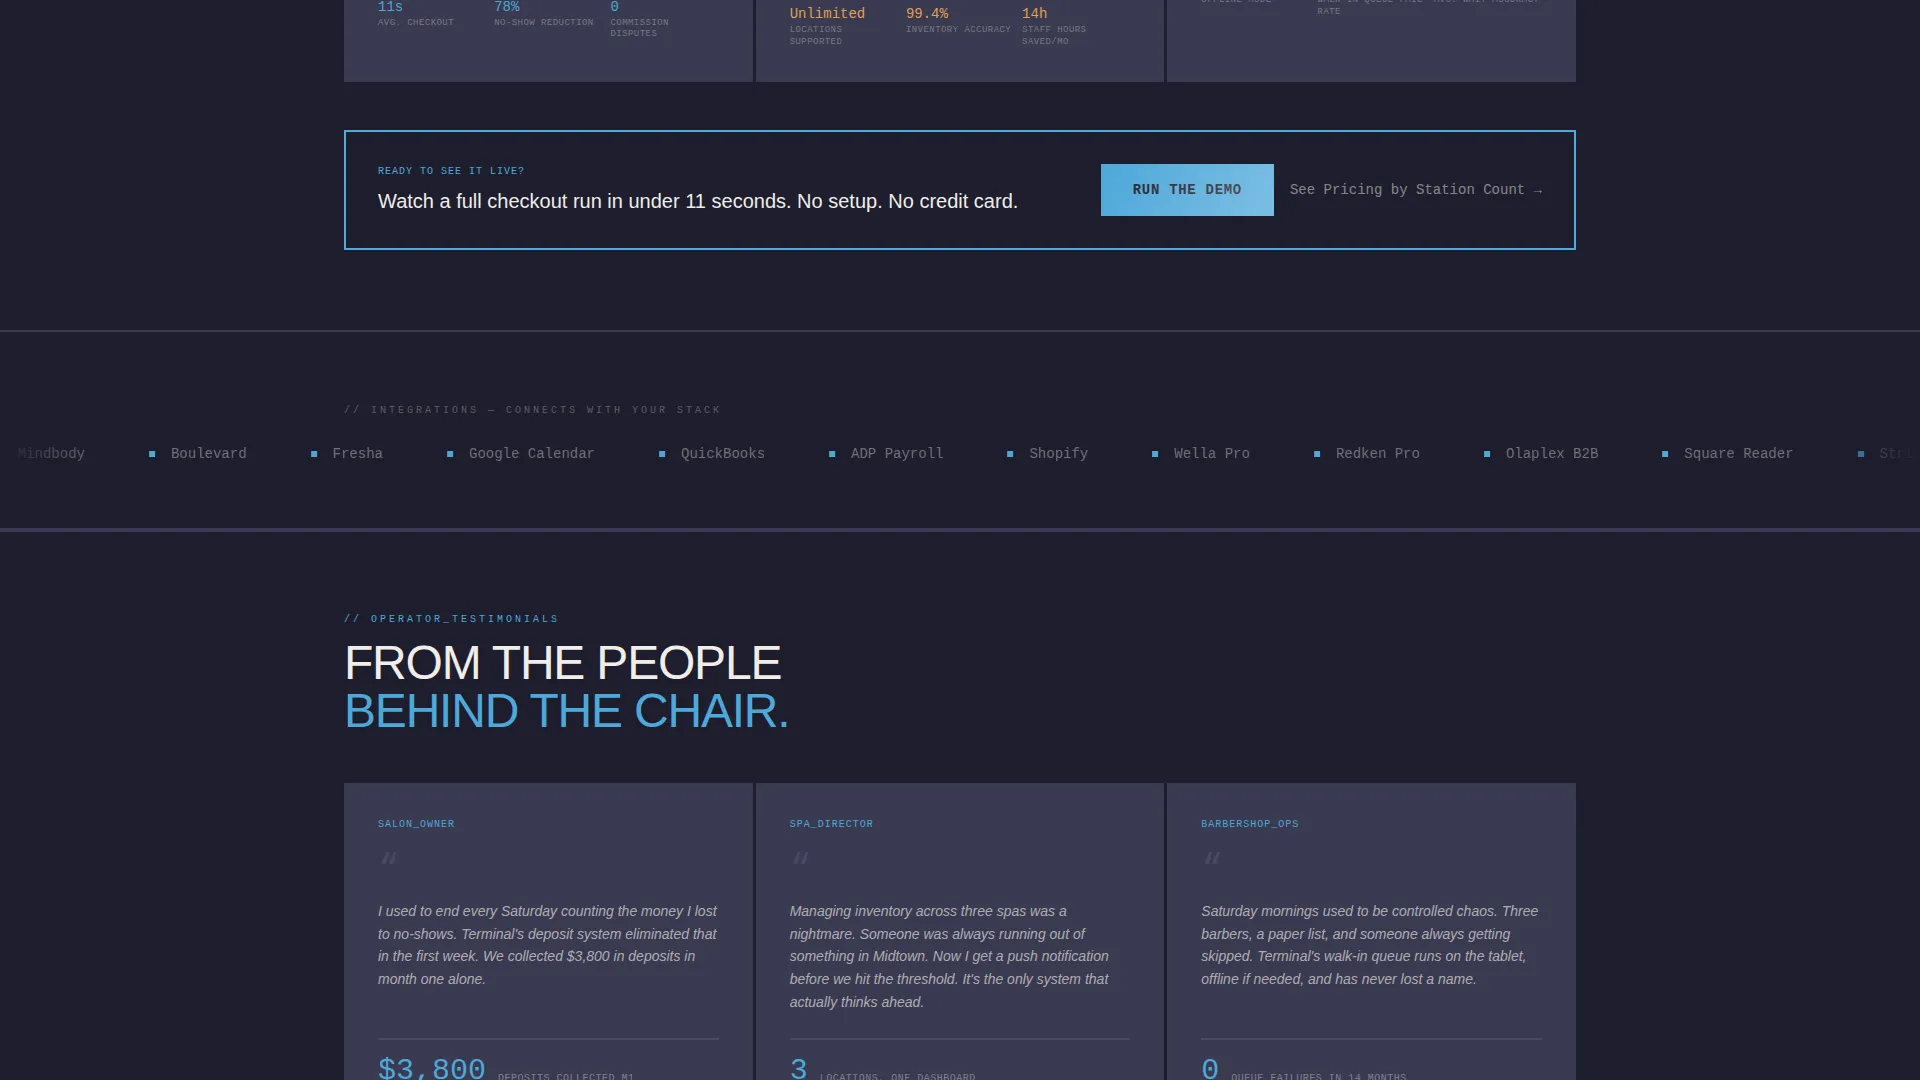1920x1080 pixels.
Task: Click the OPERATOR_TESTIMONIALS section label
Action: tap(451, 619)
